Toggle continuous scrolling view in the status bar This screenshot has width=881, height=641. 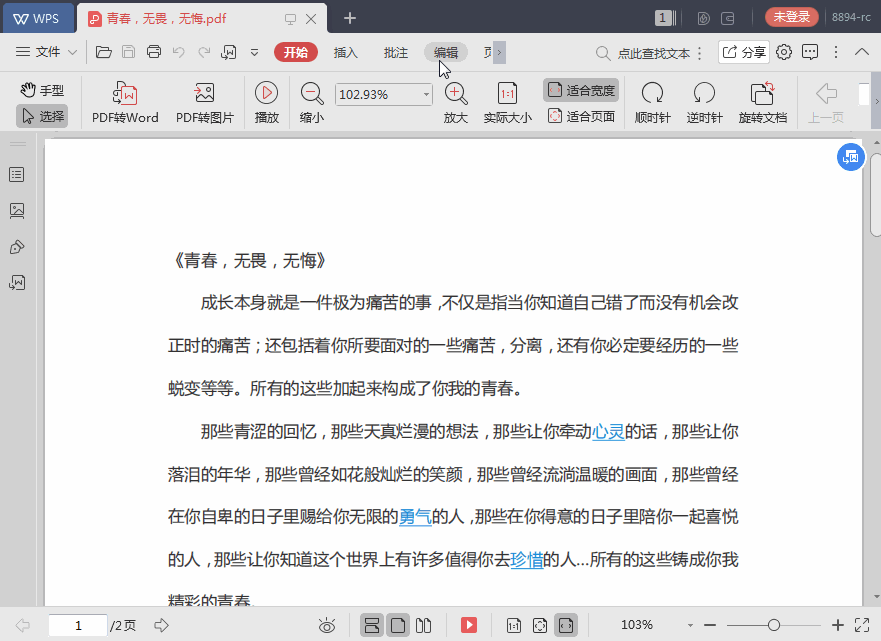(x=372, y=625)
